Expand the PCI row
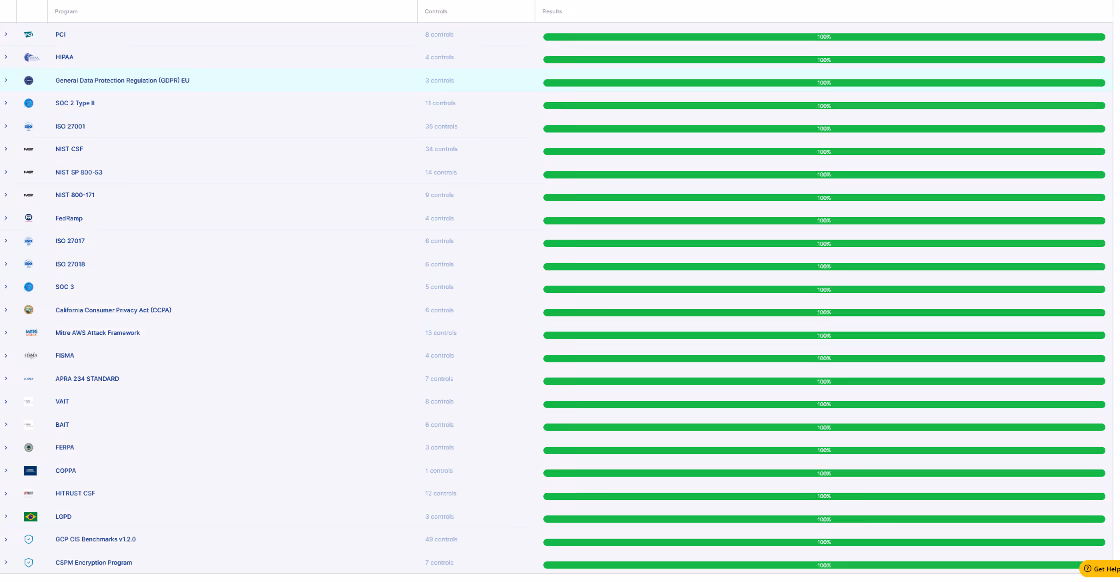This screenshot has width=1120, height=582. point(6,34)
